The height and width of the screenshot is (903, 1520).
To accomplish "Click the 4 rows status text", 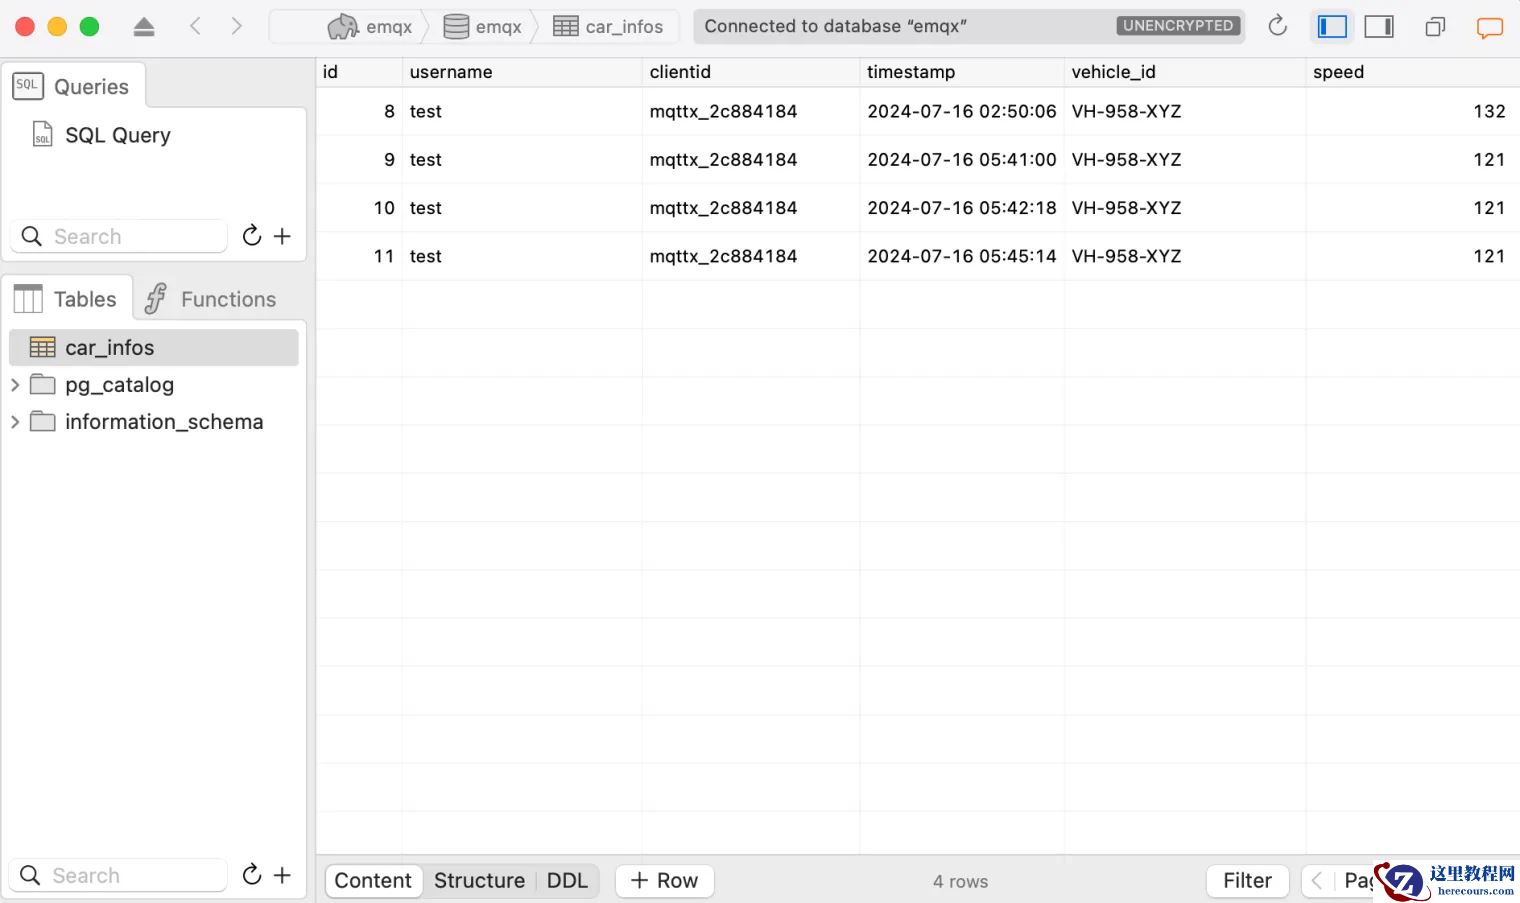I will point(960,881).
